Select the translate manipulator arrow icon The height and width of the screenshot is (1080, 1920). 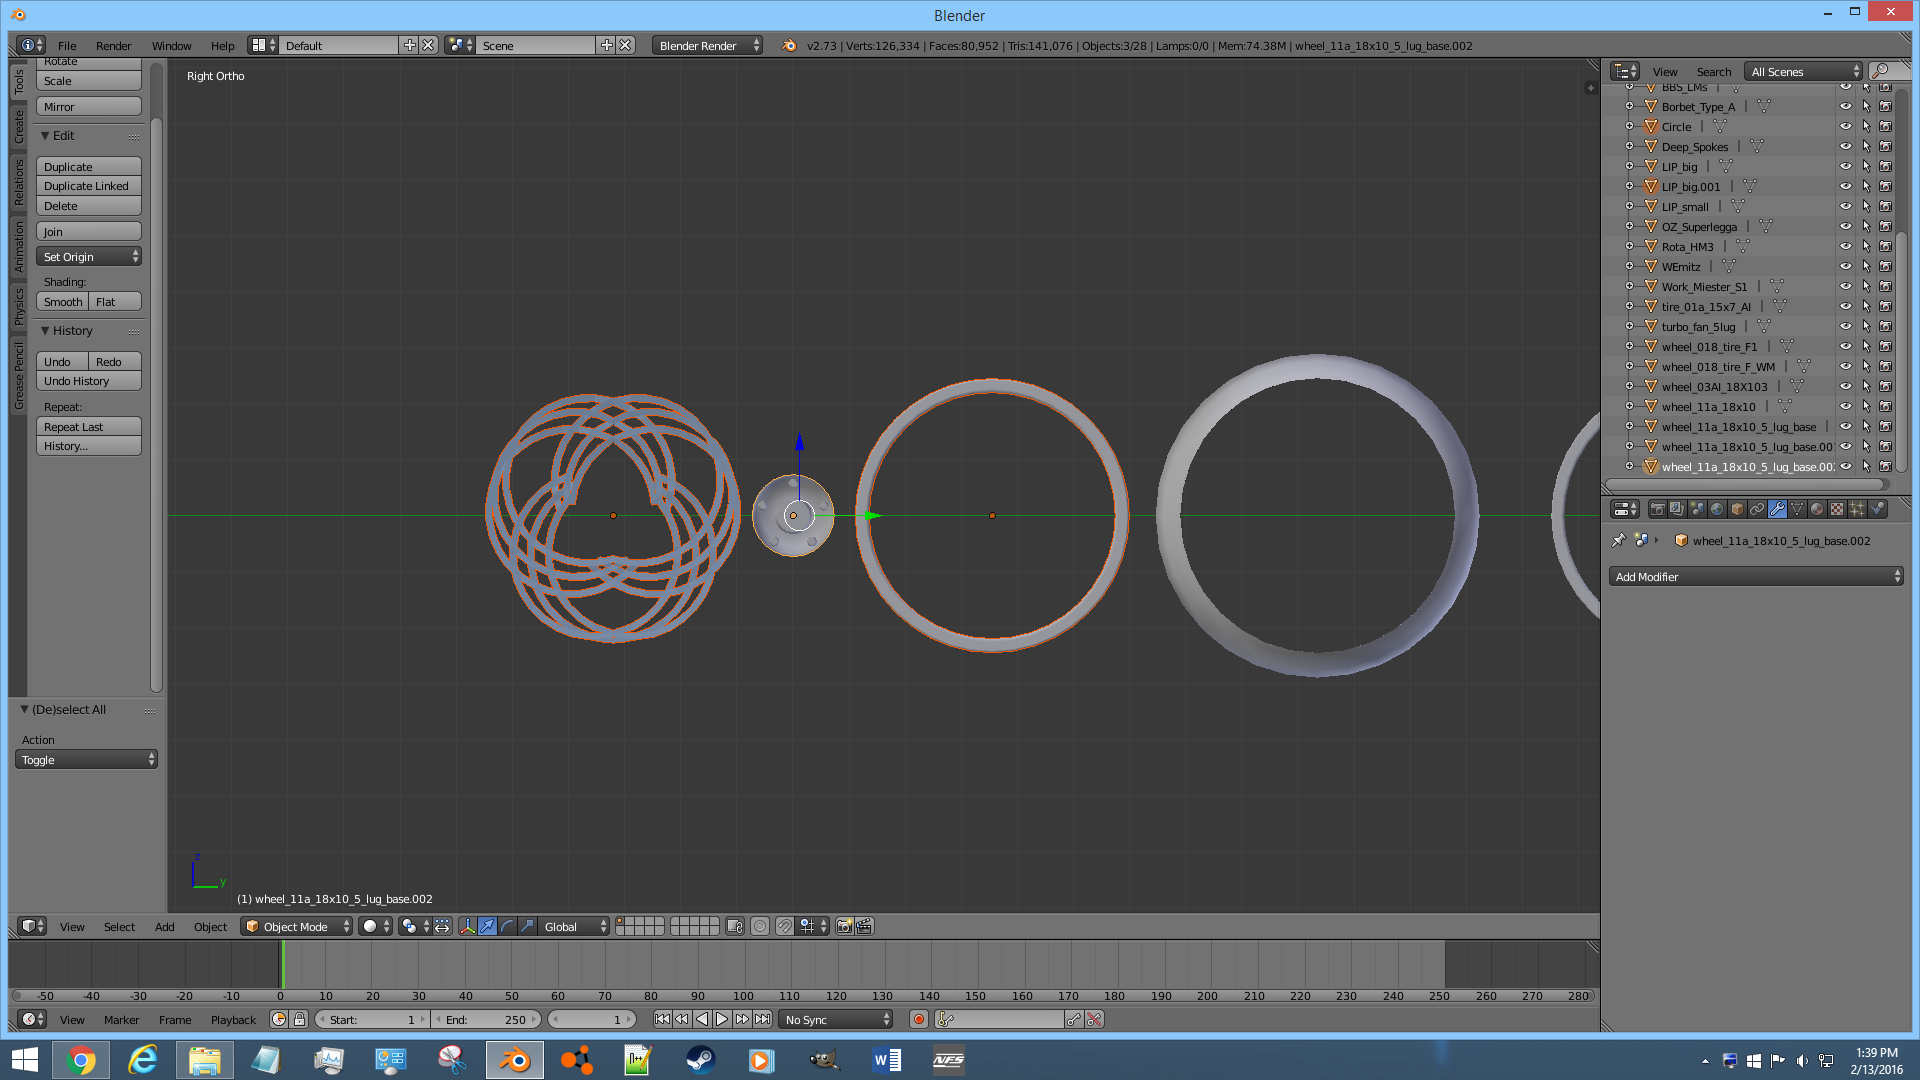pos(487,926)
